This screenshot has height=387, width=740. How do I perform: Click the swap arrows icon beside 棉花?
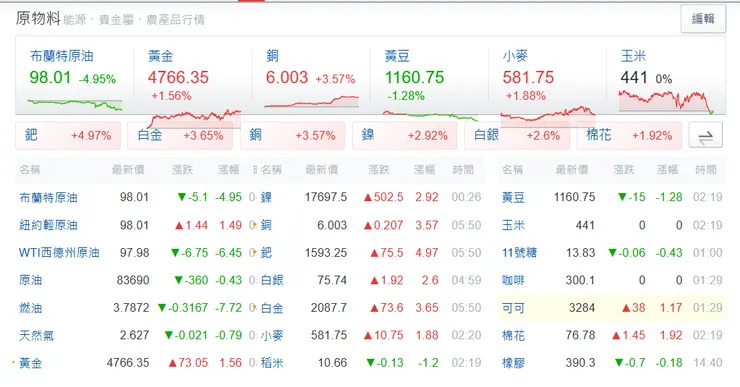(706, 135)
